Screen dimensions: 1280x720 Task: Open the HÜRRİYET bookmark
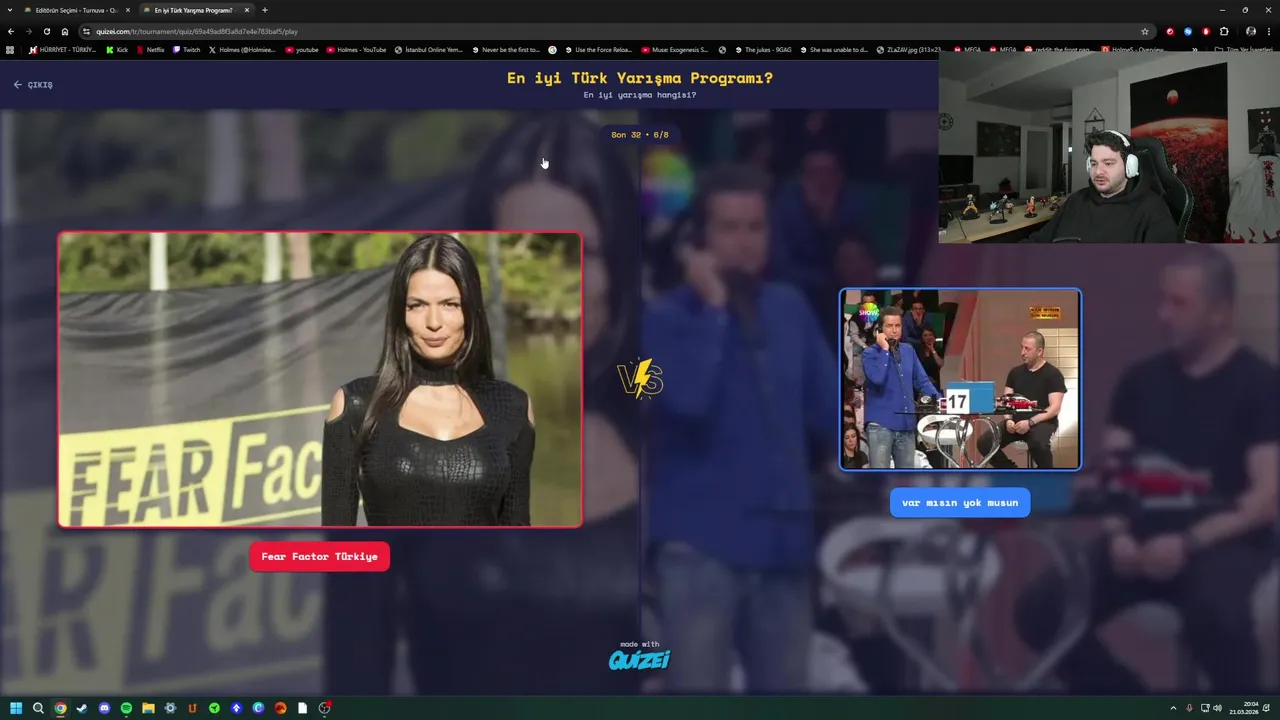(63, 49)
